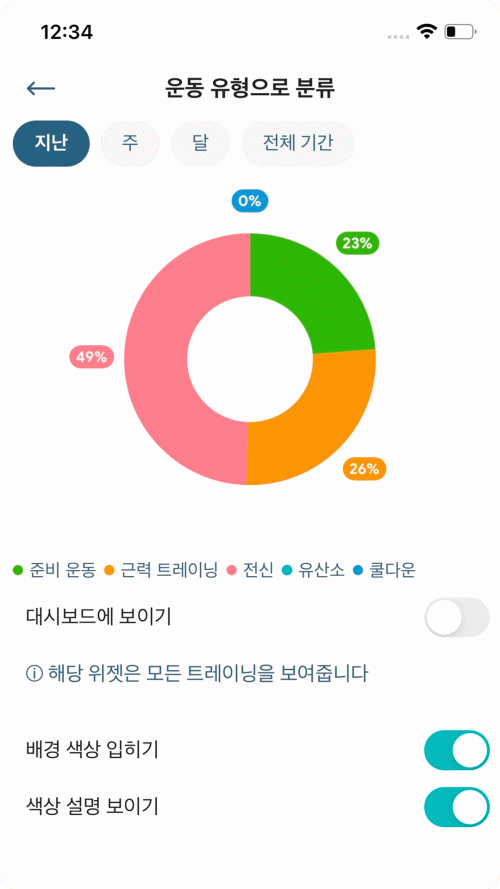
Task: Tap the battery indicator icon
Action: (x=460, y=32)
